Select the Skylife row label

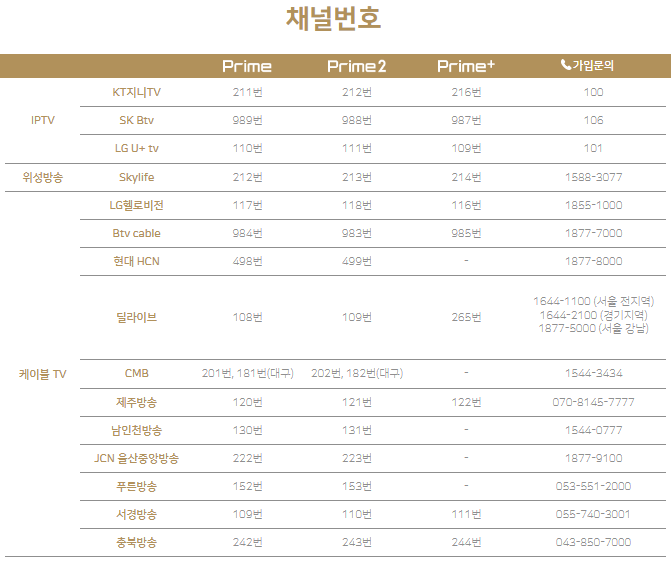pyautogui.click(x=137, y=177)
